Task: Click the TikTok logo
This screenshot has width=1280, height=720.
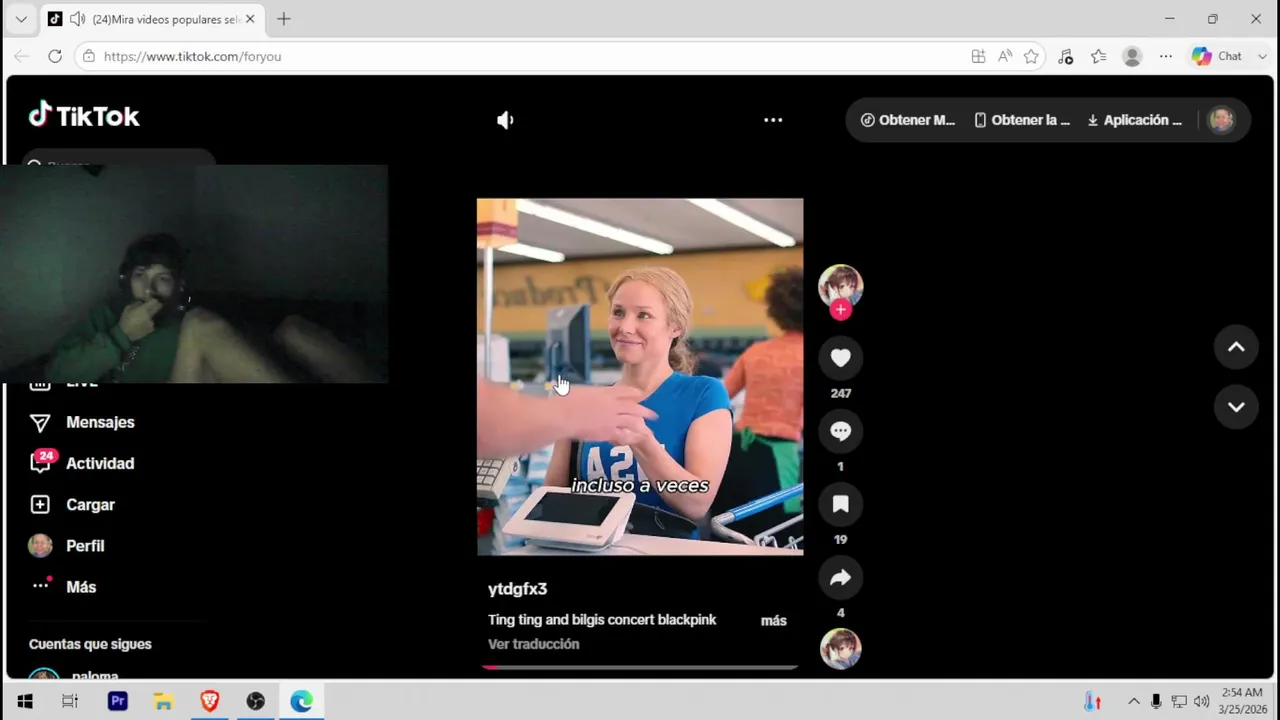Action: coord(84,116)
